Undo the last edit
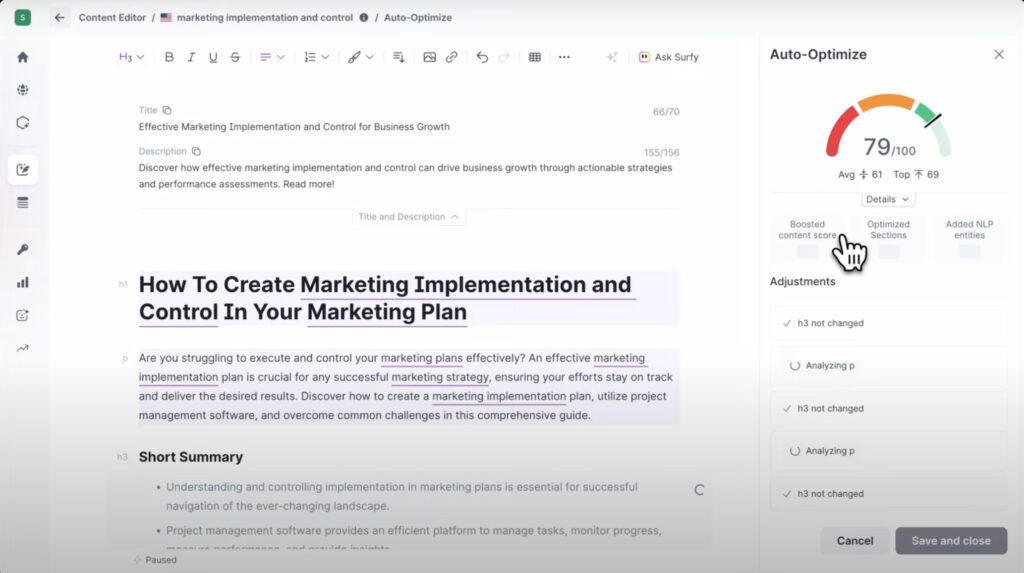 tap(482, 57)
